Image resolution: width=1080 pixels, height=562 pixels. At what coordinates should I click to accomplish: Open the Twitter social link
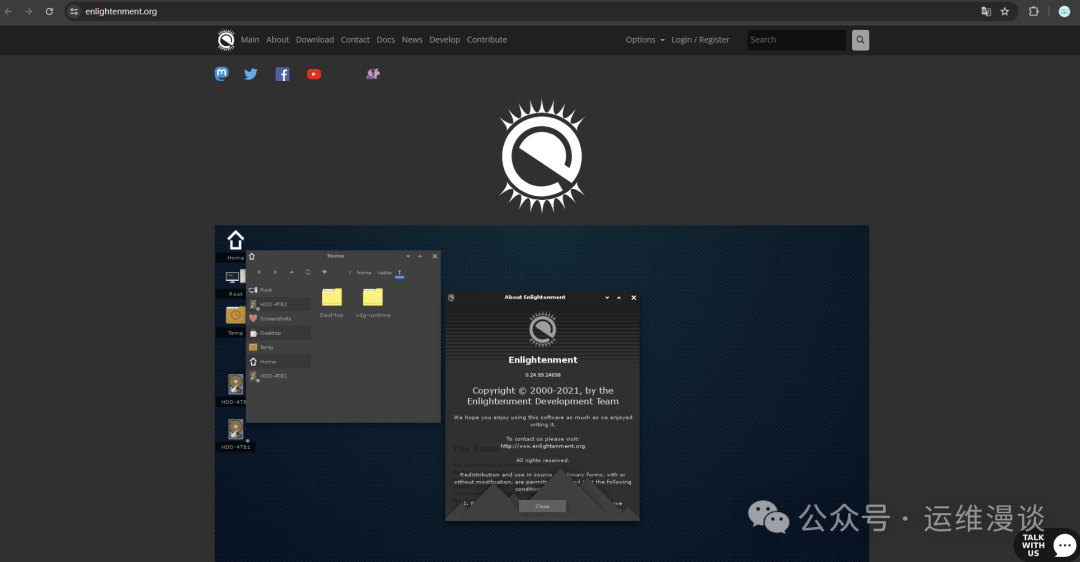[x=251, y=74]
